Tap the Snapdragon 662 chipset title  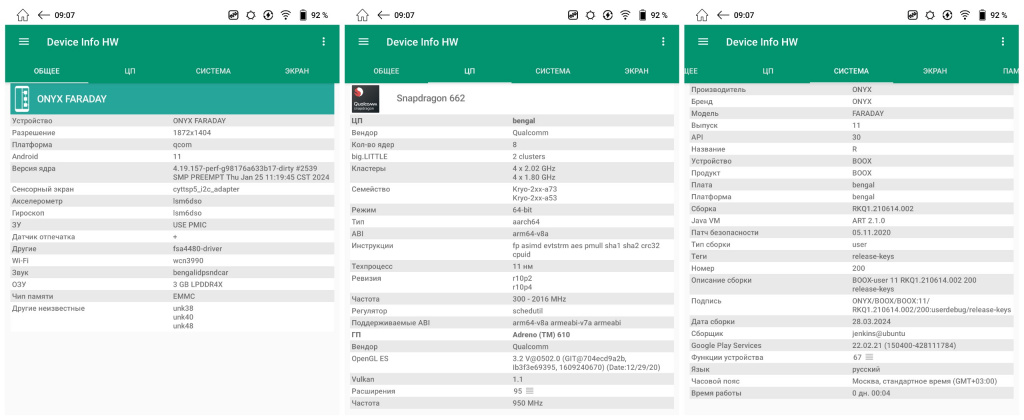point(431,99)
